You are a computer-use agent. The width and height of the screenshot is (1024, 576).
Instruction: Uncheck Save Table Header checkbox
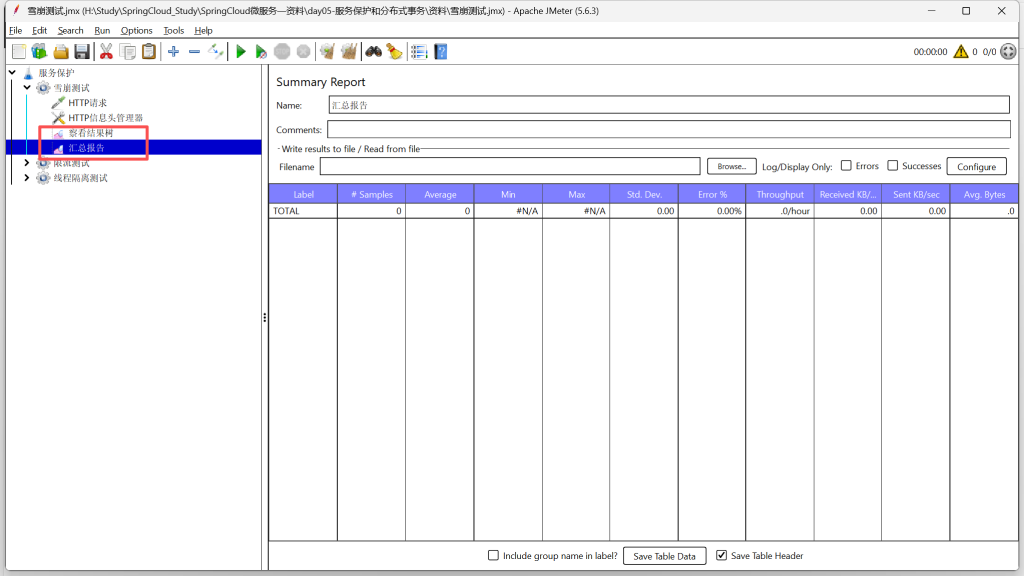pyautogui.click(x=721, y=556)
